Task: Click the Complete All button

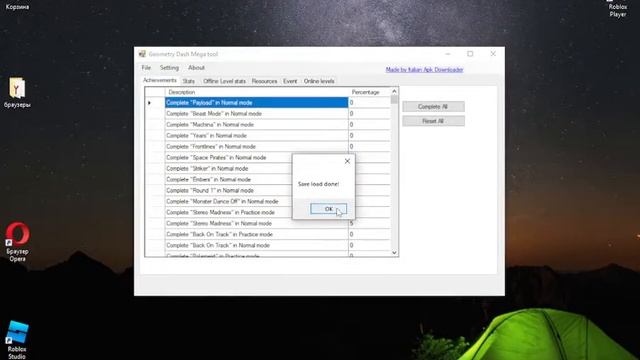Action: pos(433,107)
